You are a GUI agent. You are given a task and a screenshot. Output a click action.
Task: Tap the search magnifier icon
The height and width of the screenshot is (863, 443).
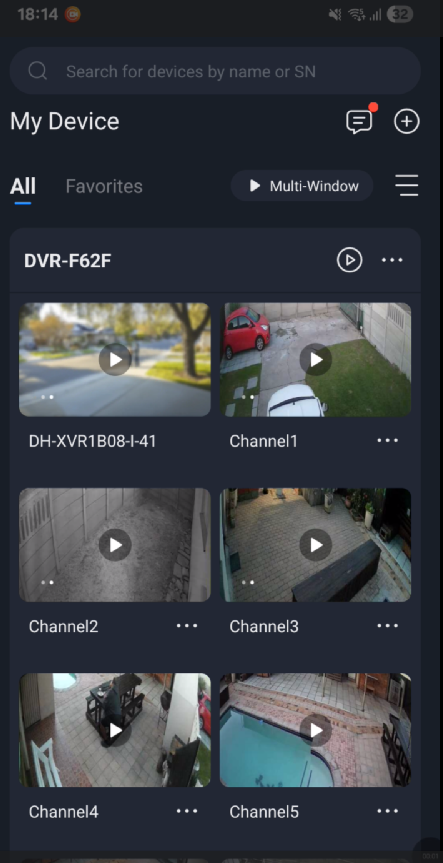click(37, 71)
